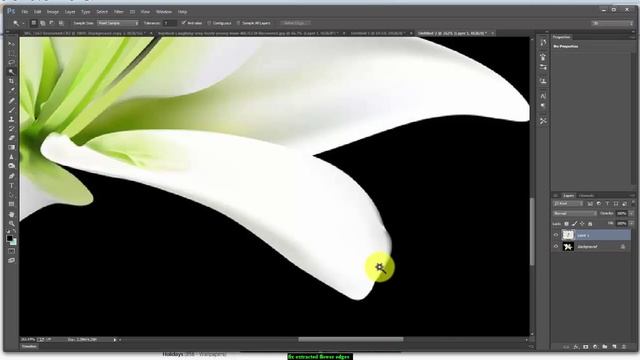Viewport: 640px width, 360px height.
Task: Click the Add layer mask icon
Action: click(586, 347)
